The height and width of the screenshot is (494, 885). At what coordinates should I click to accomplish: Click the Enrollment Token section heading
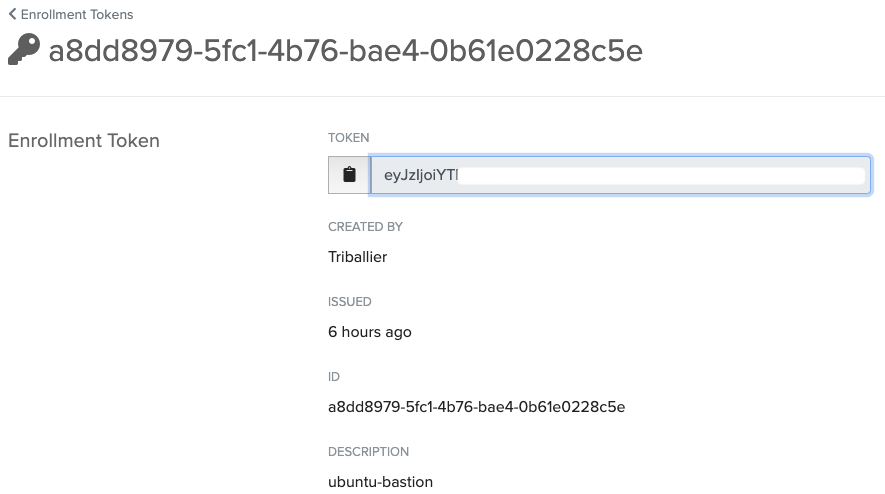tap(84, 141)
